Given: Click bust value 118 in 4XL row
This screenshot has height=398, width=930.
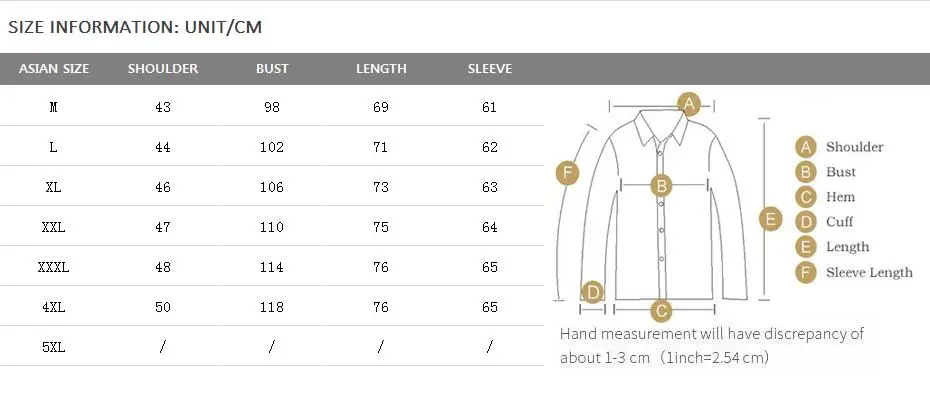Looking at the screenshot, I should (x=272, y=307).
